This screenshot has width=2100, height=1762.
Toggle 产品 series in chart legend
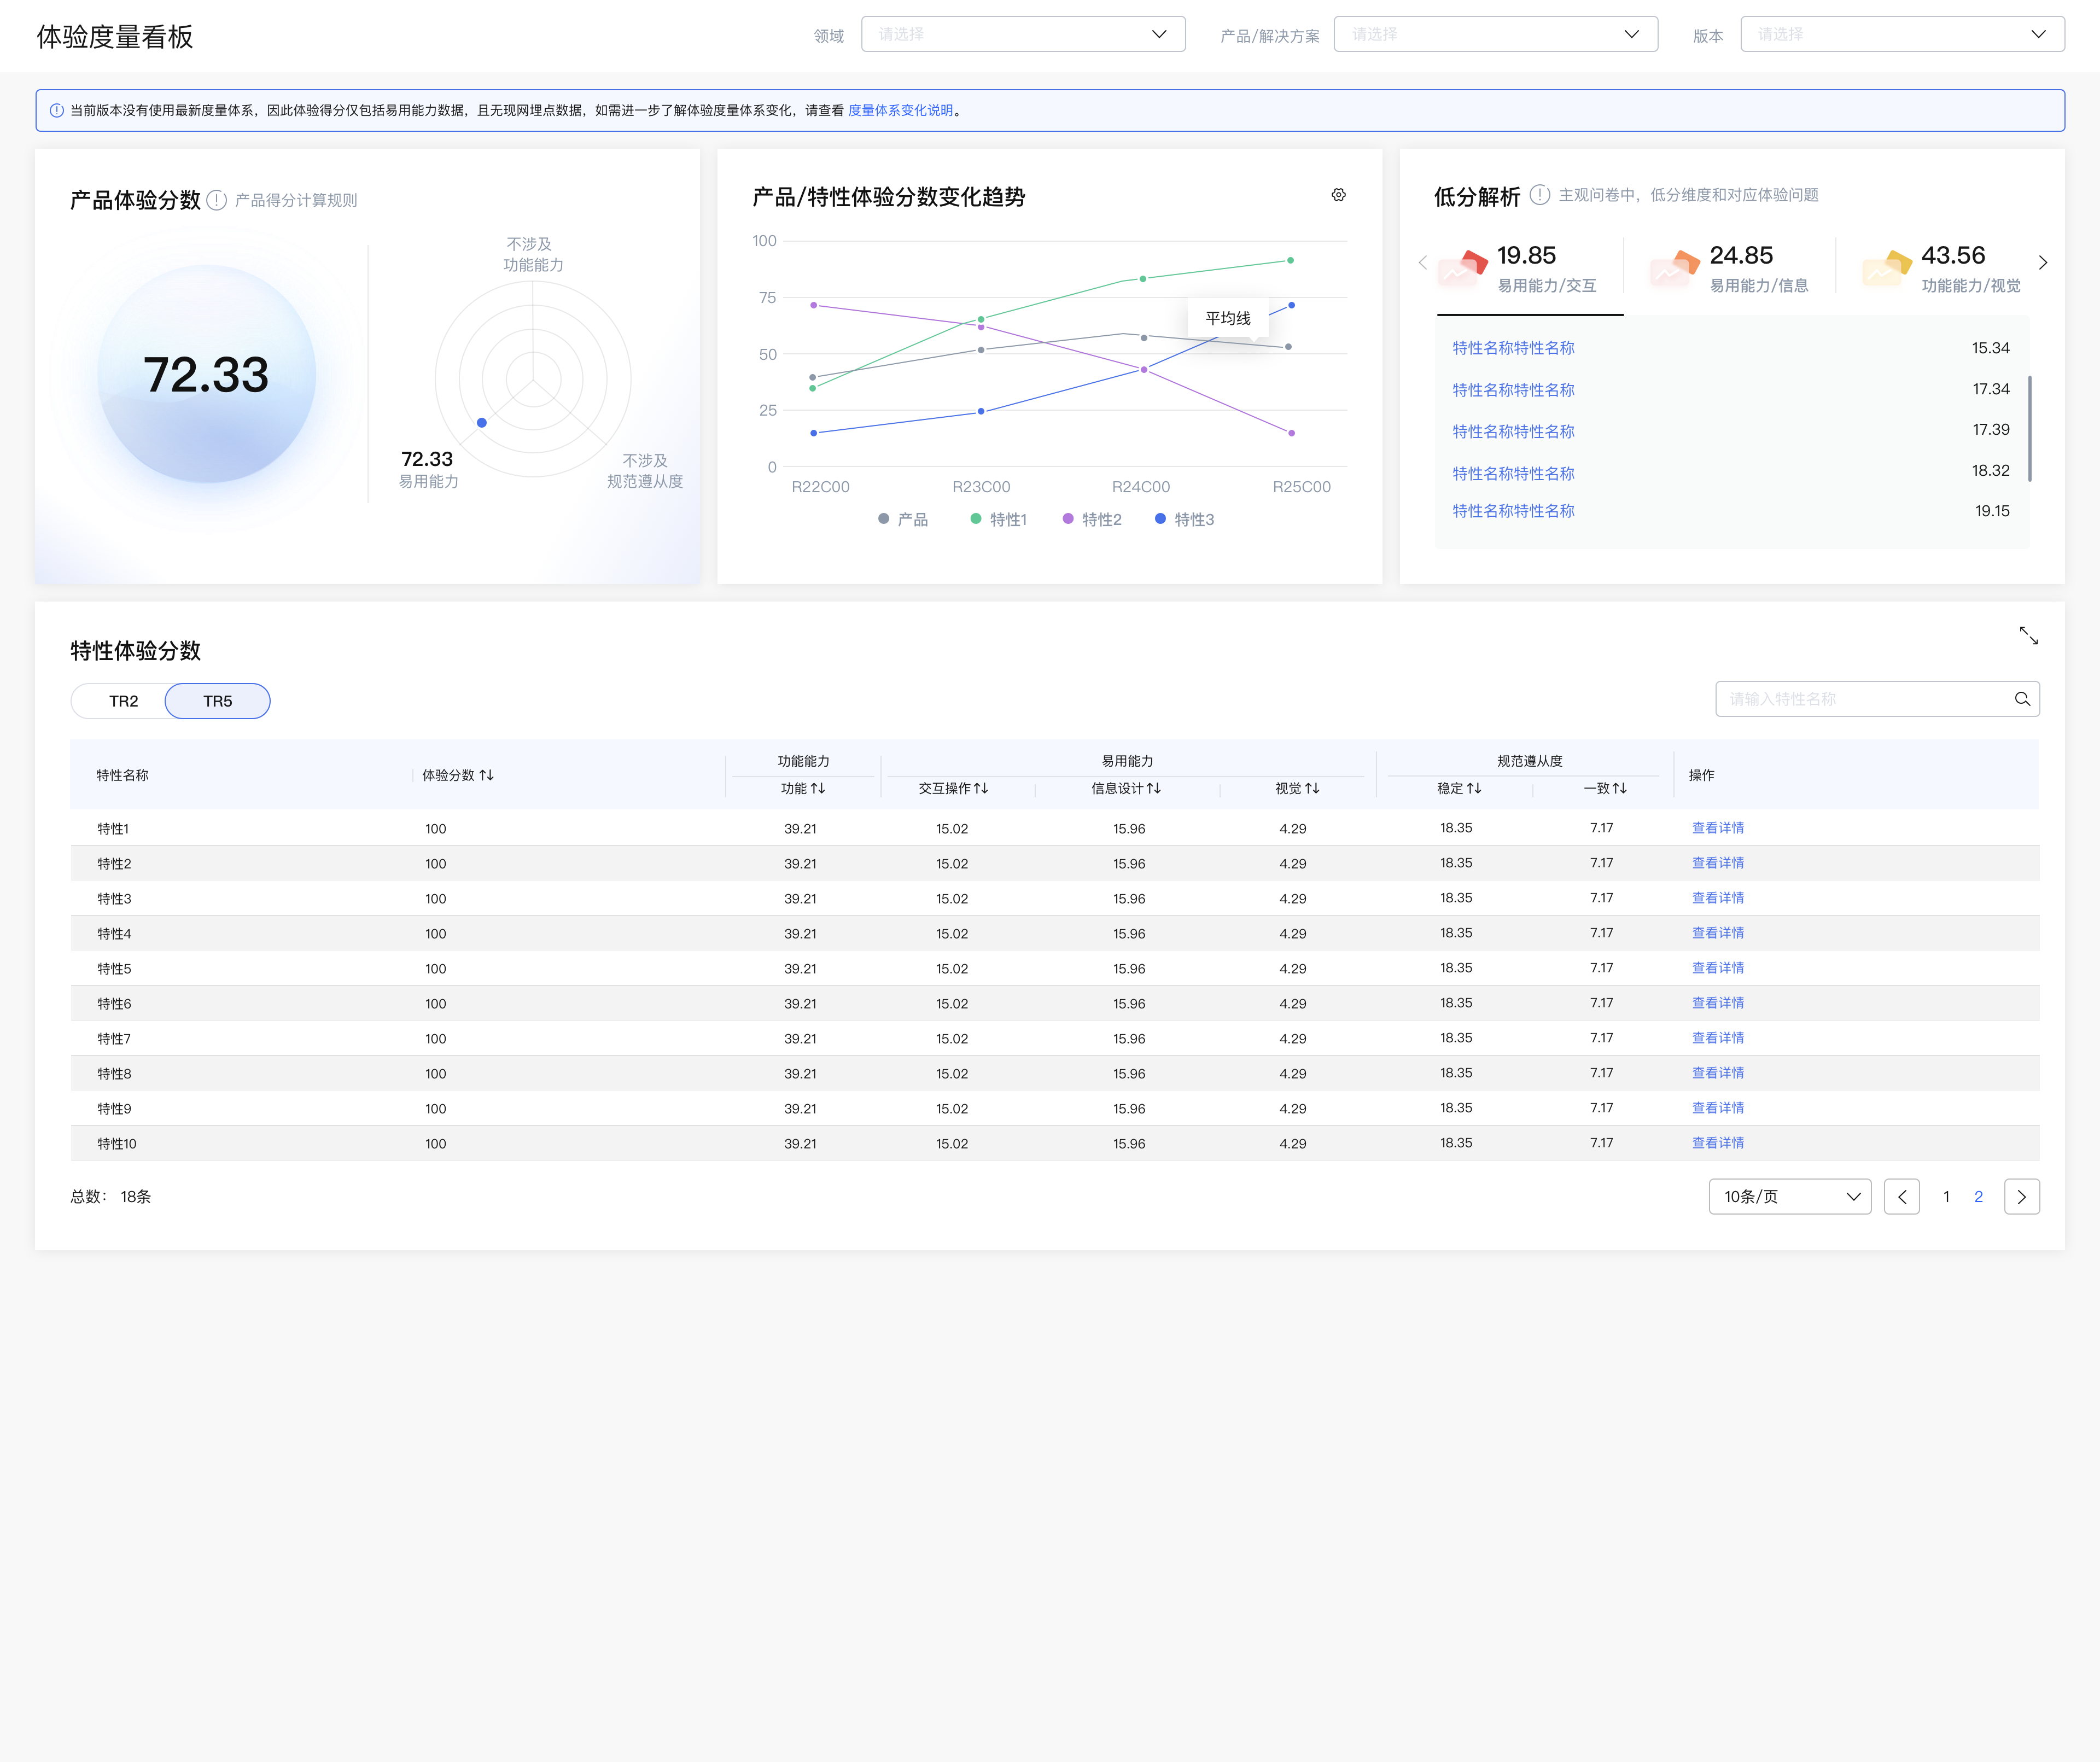(903, 519)
